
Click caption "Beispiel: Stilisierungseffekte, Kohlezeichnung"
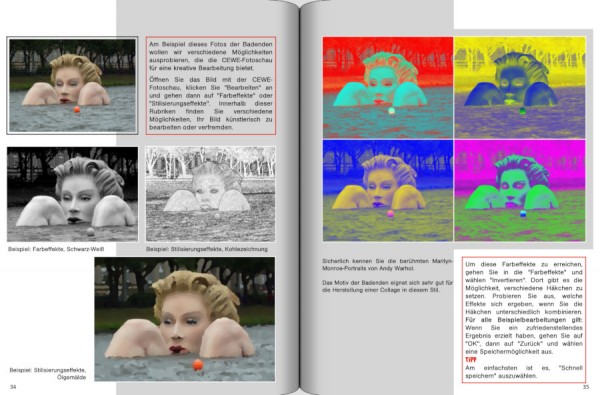(207, 249)
